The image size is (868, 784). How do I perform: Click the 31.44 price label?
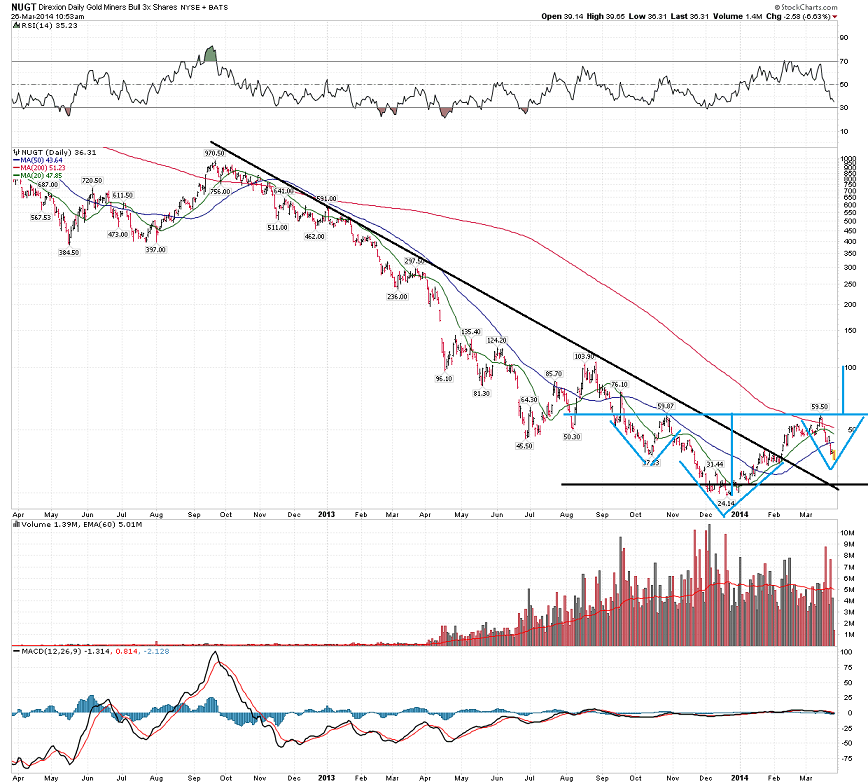[x=715, y=464]
